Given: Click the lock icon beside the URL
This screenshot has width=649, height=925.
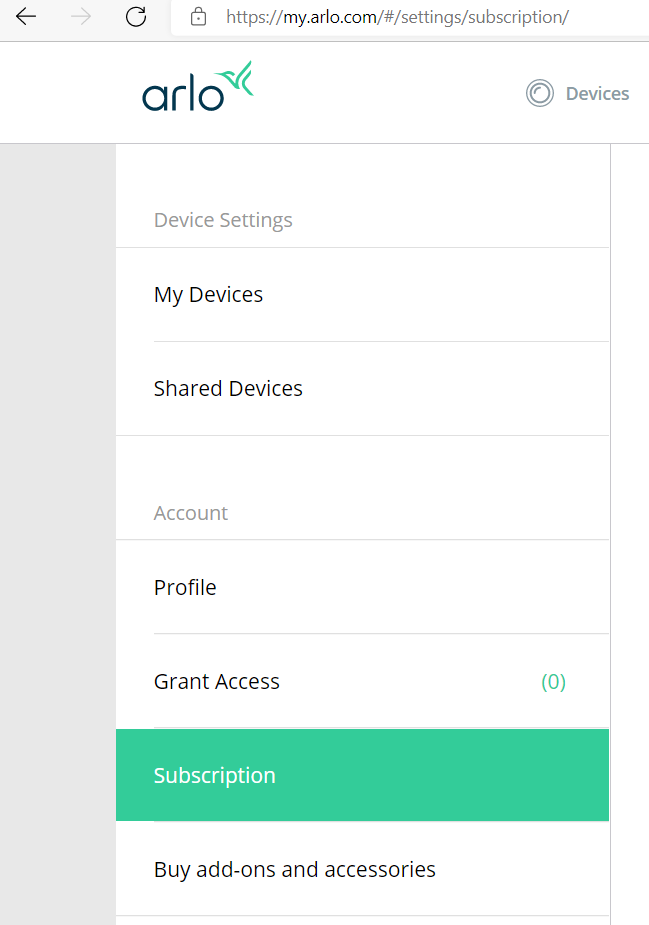Looking at the screenshot, I should click(199, 17).
